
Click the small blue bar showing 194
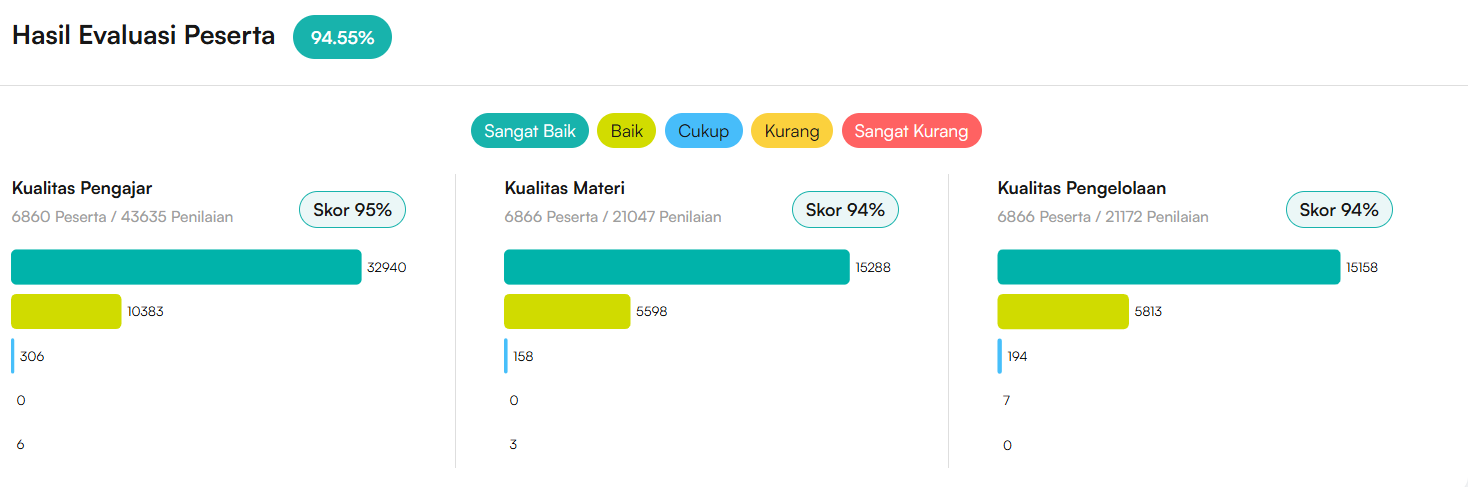999,356
